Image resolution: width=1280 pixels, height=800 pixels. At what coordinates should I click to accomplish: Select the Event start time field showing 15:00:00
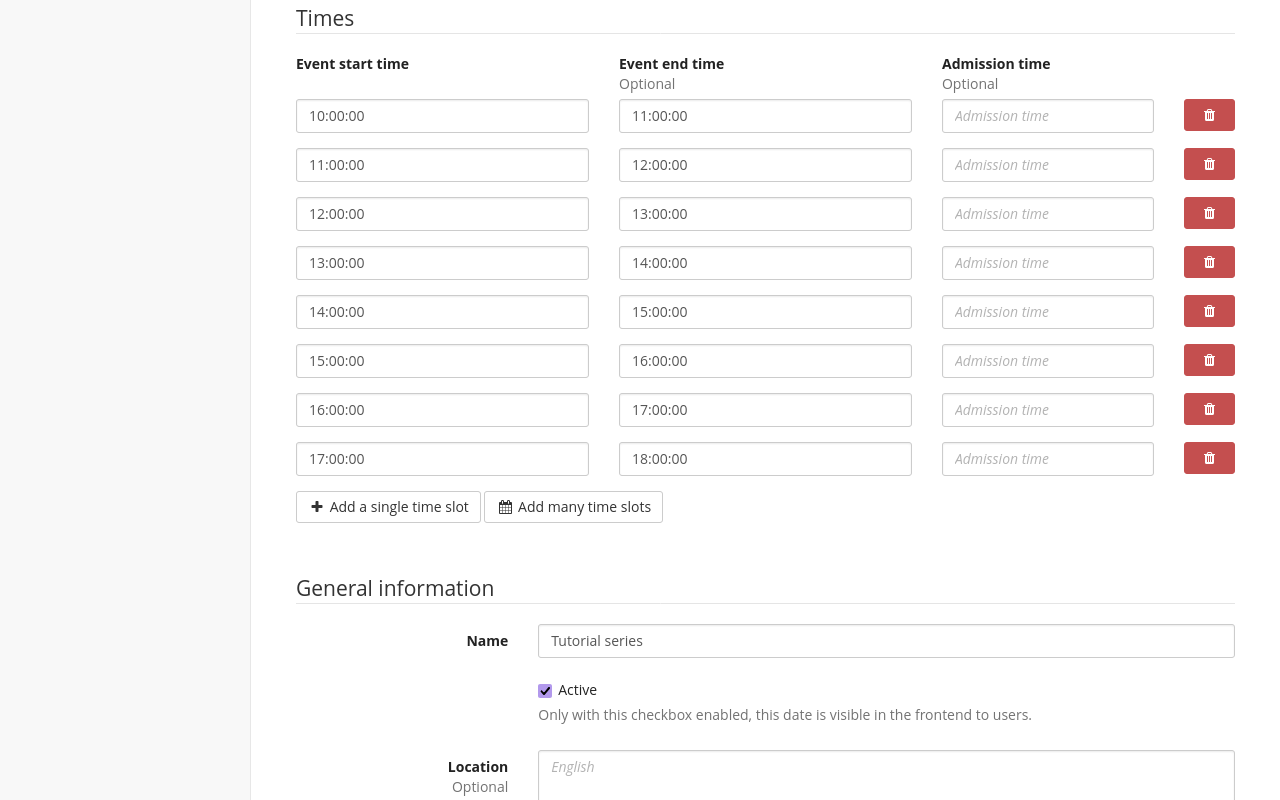pos(442,361)
